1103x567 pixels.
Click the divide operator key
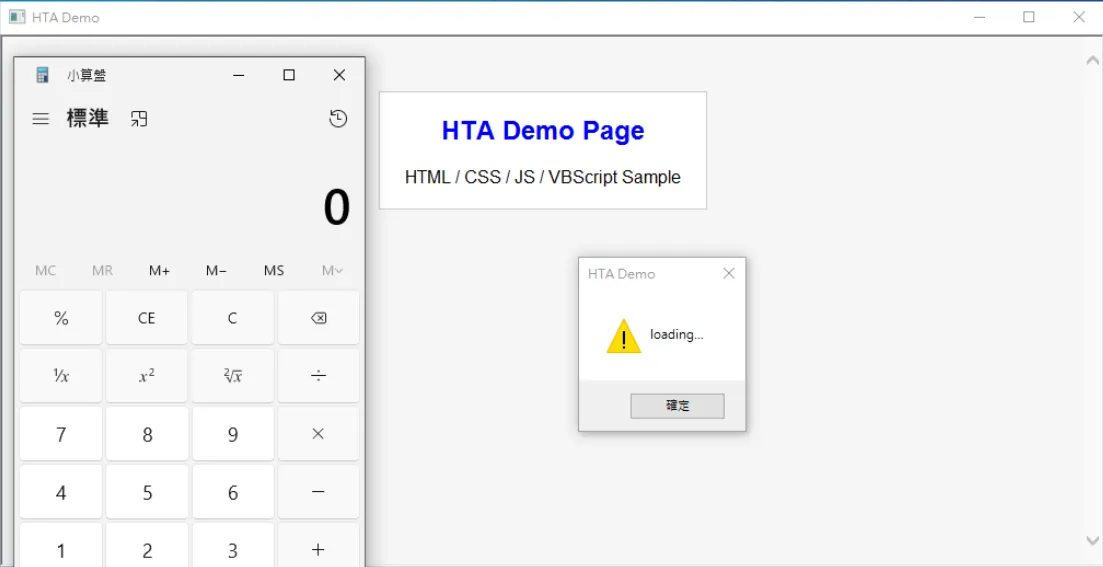click(319, 376)
